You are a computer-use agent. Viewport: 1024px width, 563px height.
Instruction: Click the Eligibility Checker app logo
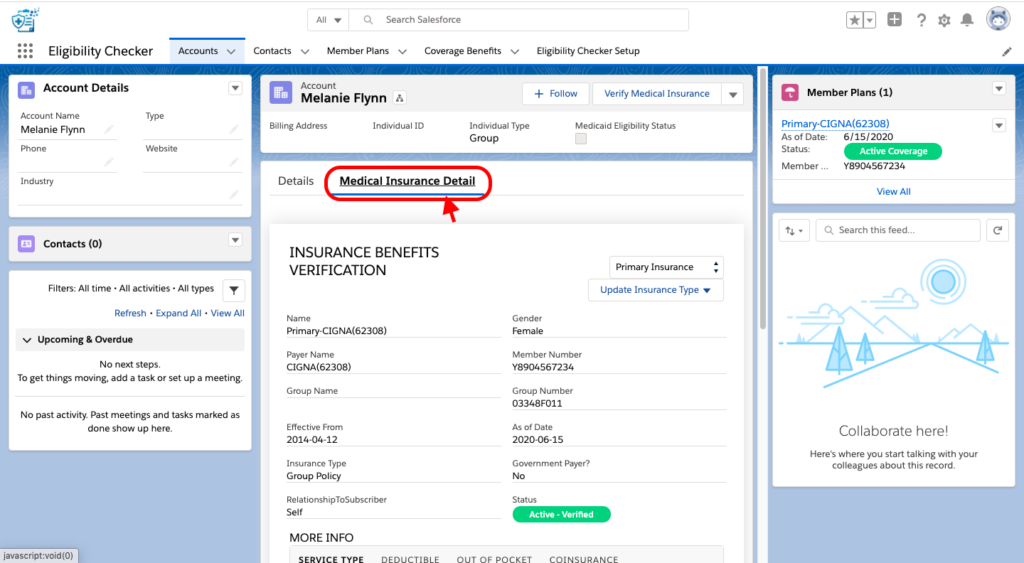25,20
